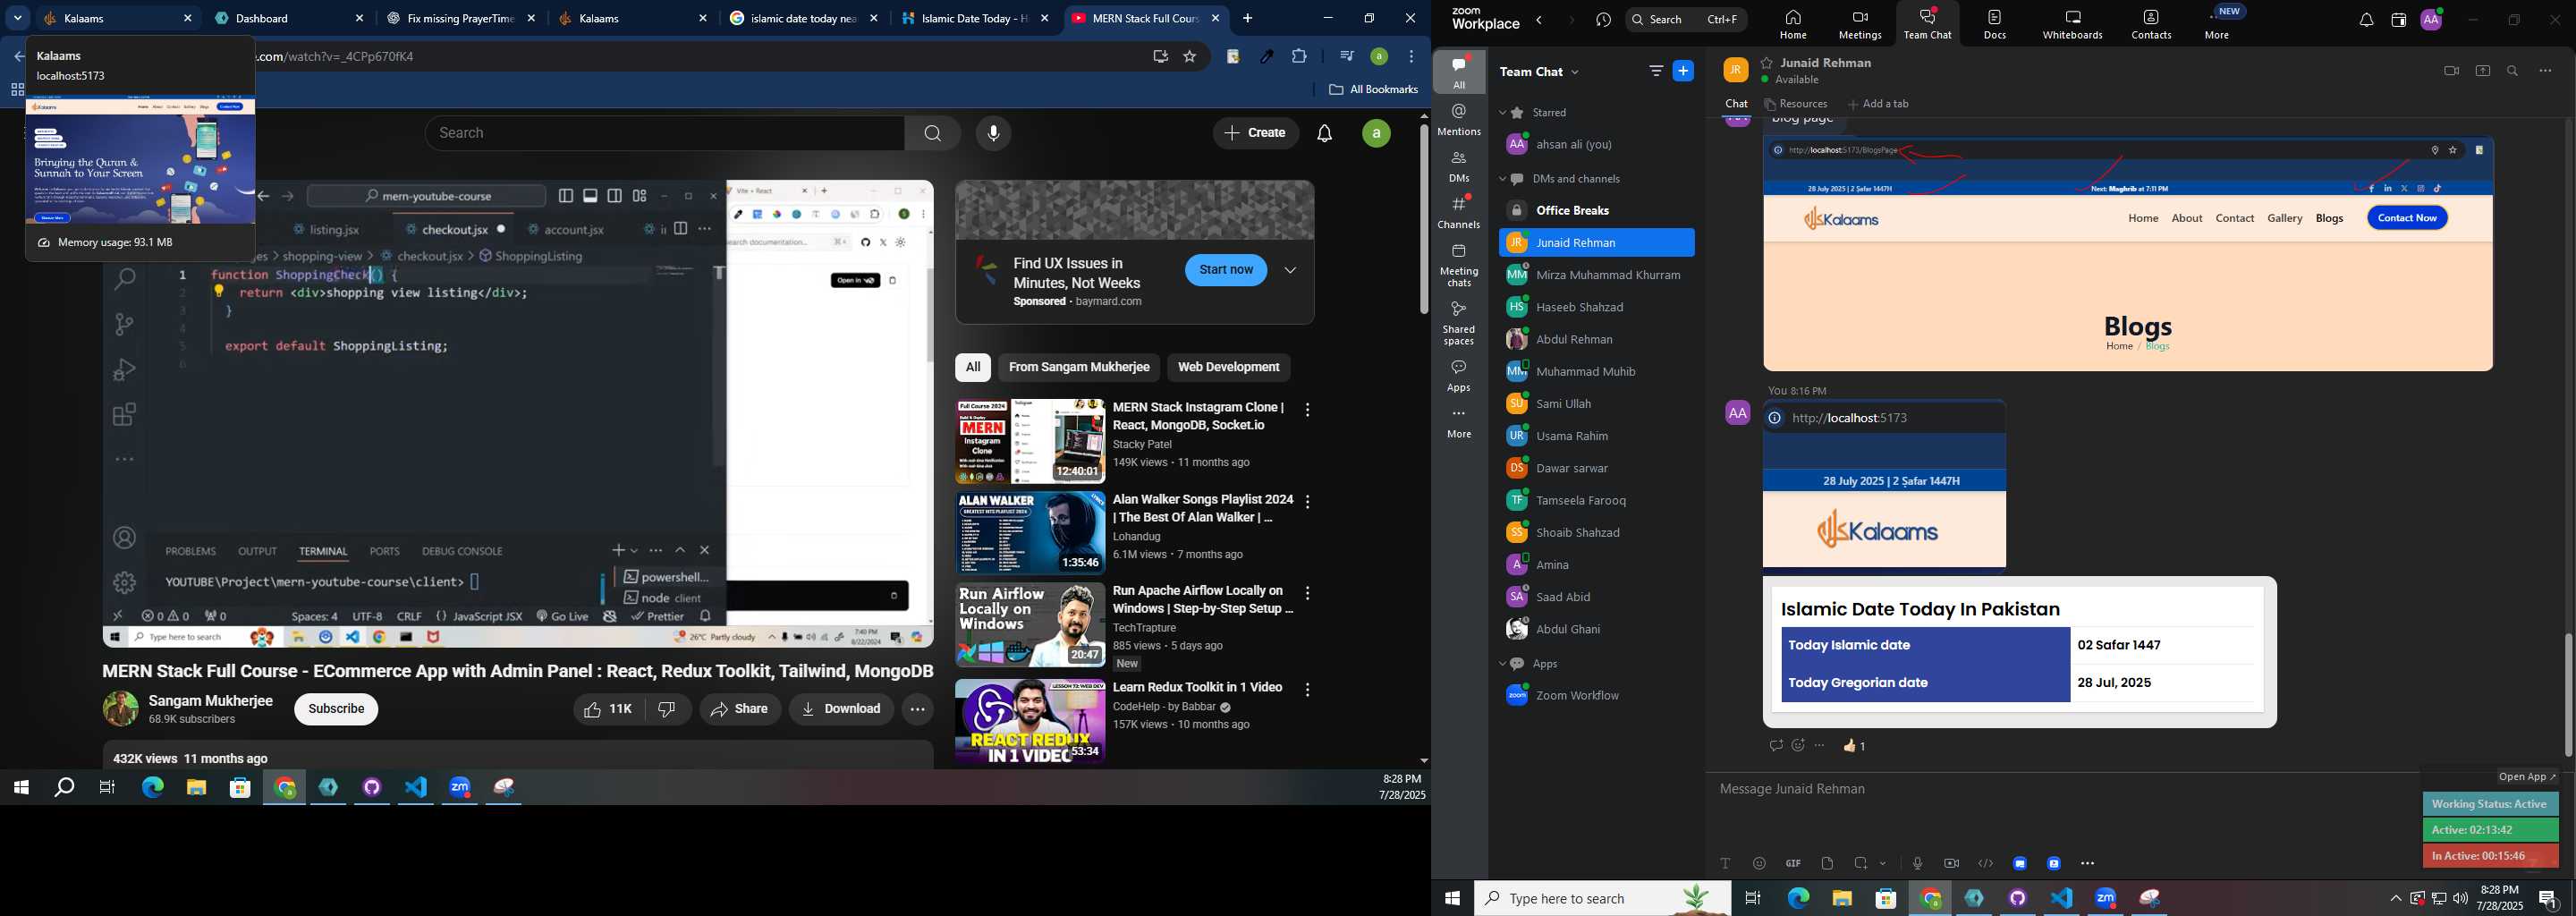Switch to islamic date today Chrome tab
The width and height of the screenshot is (2576, 916).
(x=806, y=18)
